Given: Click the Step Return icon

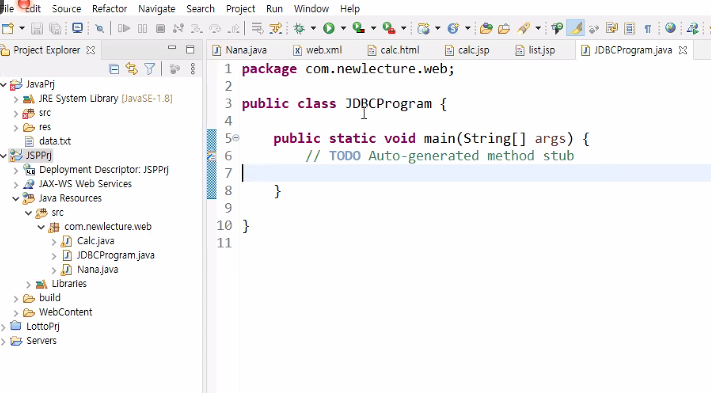Looking at the screenshot, I should [x=234, y=29].
